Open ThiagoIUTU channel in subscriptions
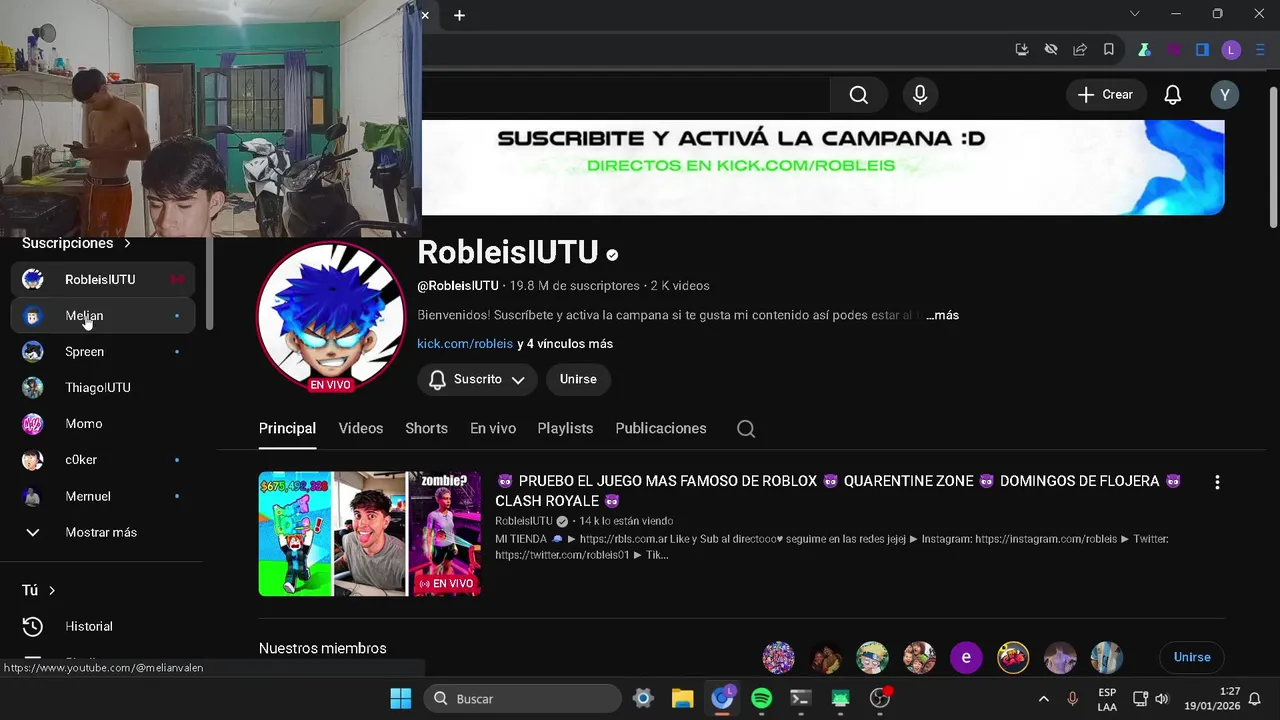 [x=102, y=388]
